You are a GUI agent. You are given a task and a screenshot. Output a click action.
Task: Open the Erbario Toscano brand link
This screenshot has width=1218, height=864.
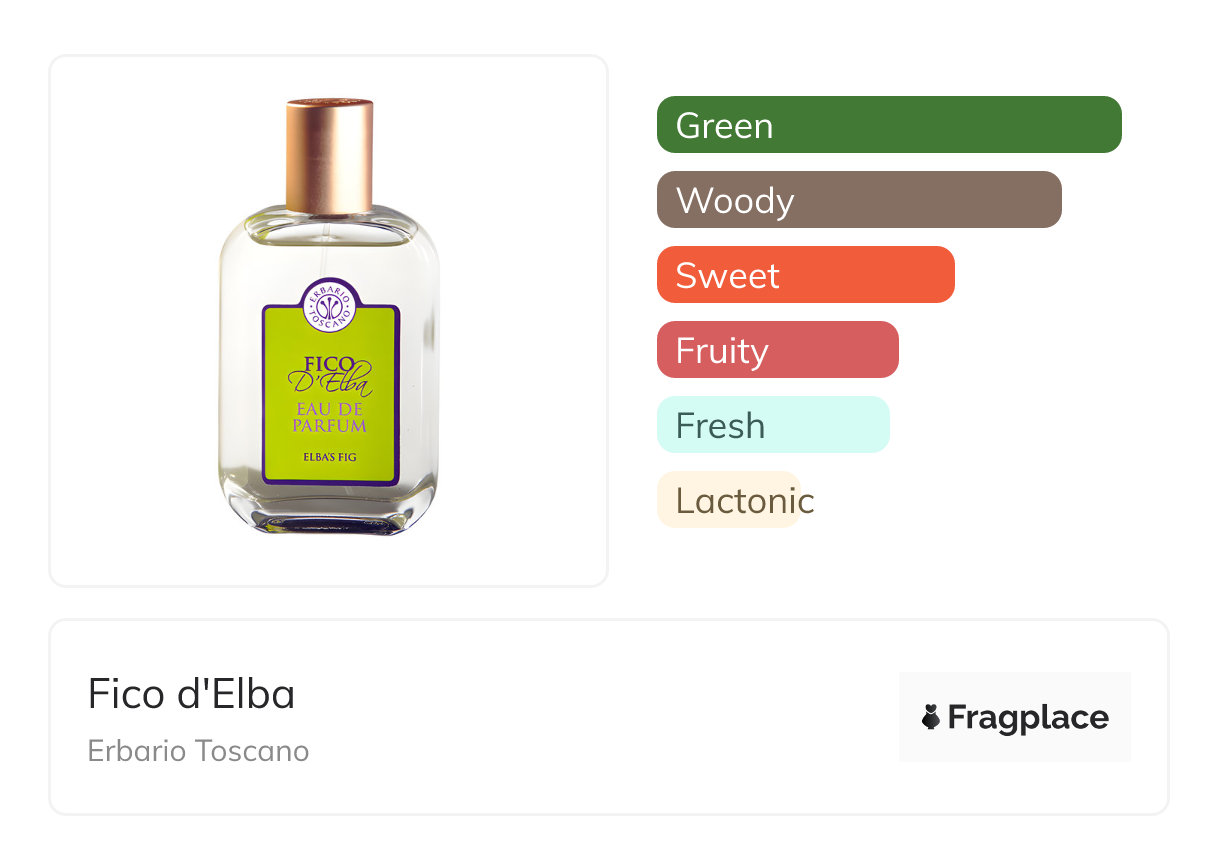click(x=198, y=750)
